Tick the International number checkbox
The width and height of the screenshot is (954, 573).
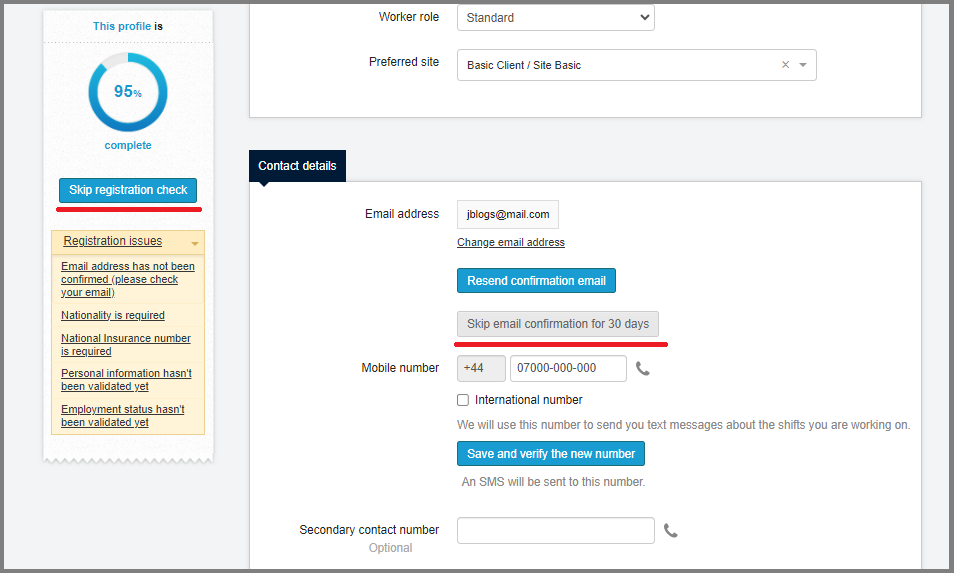(x=463, y=400)
